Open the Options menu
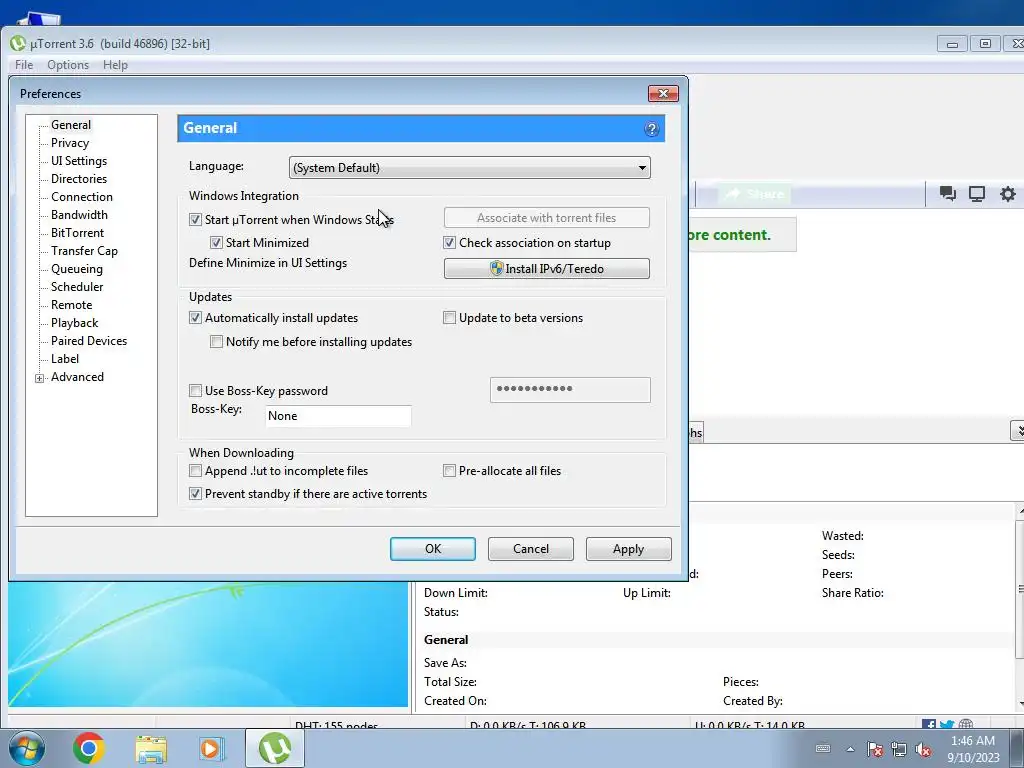The image size is (1024, 768). coord(68,65)
